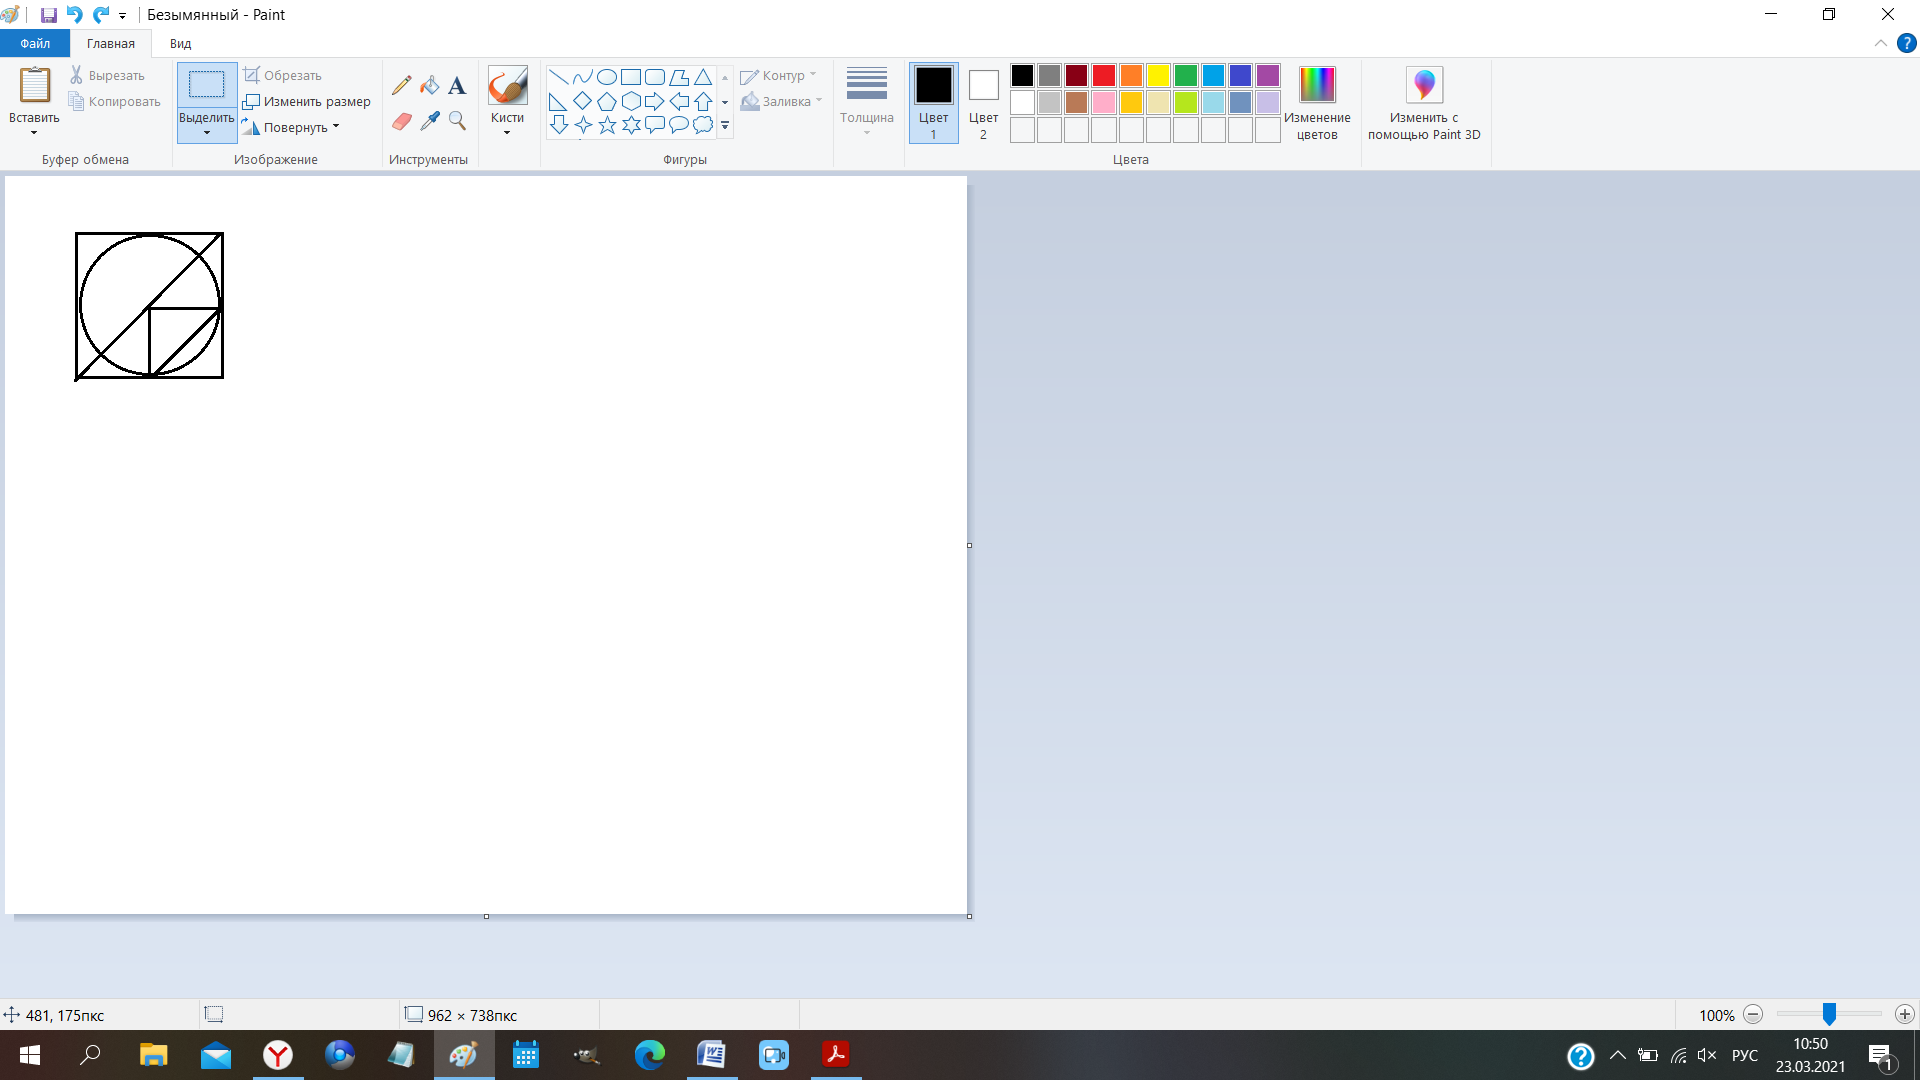Select the Color picker eyedropper tool
The image size is (1920, 1080).
tap(429, 121)
